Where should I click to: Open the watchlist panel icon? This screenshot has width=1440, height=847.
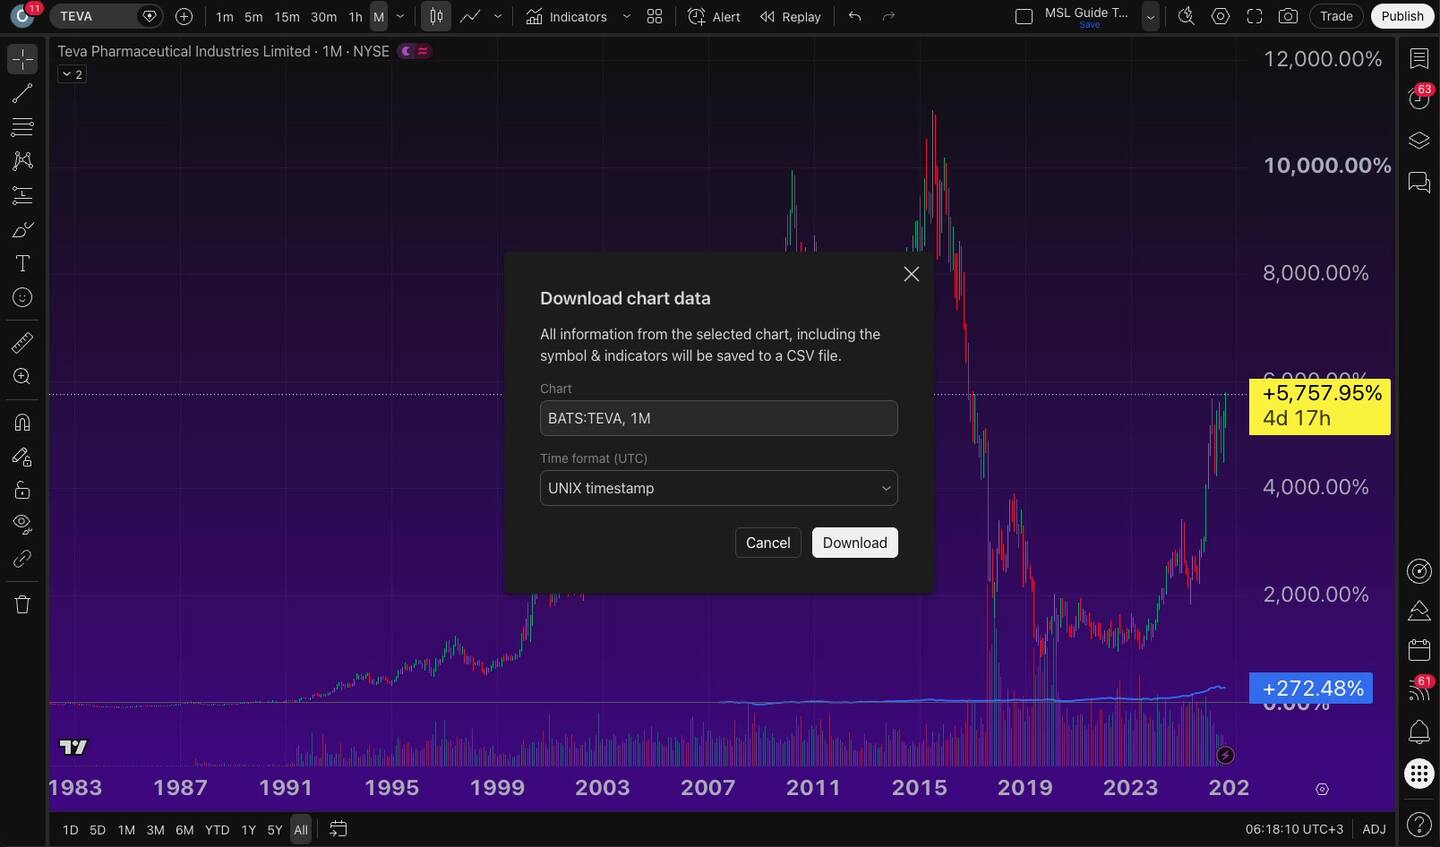tap(1419, 58)
